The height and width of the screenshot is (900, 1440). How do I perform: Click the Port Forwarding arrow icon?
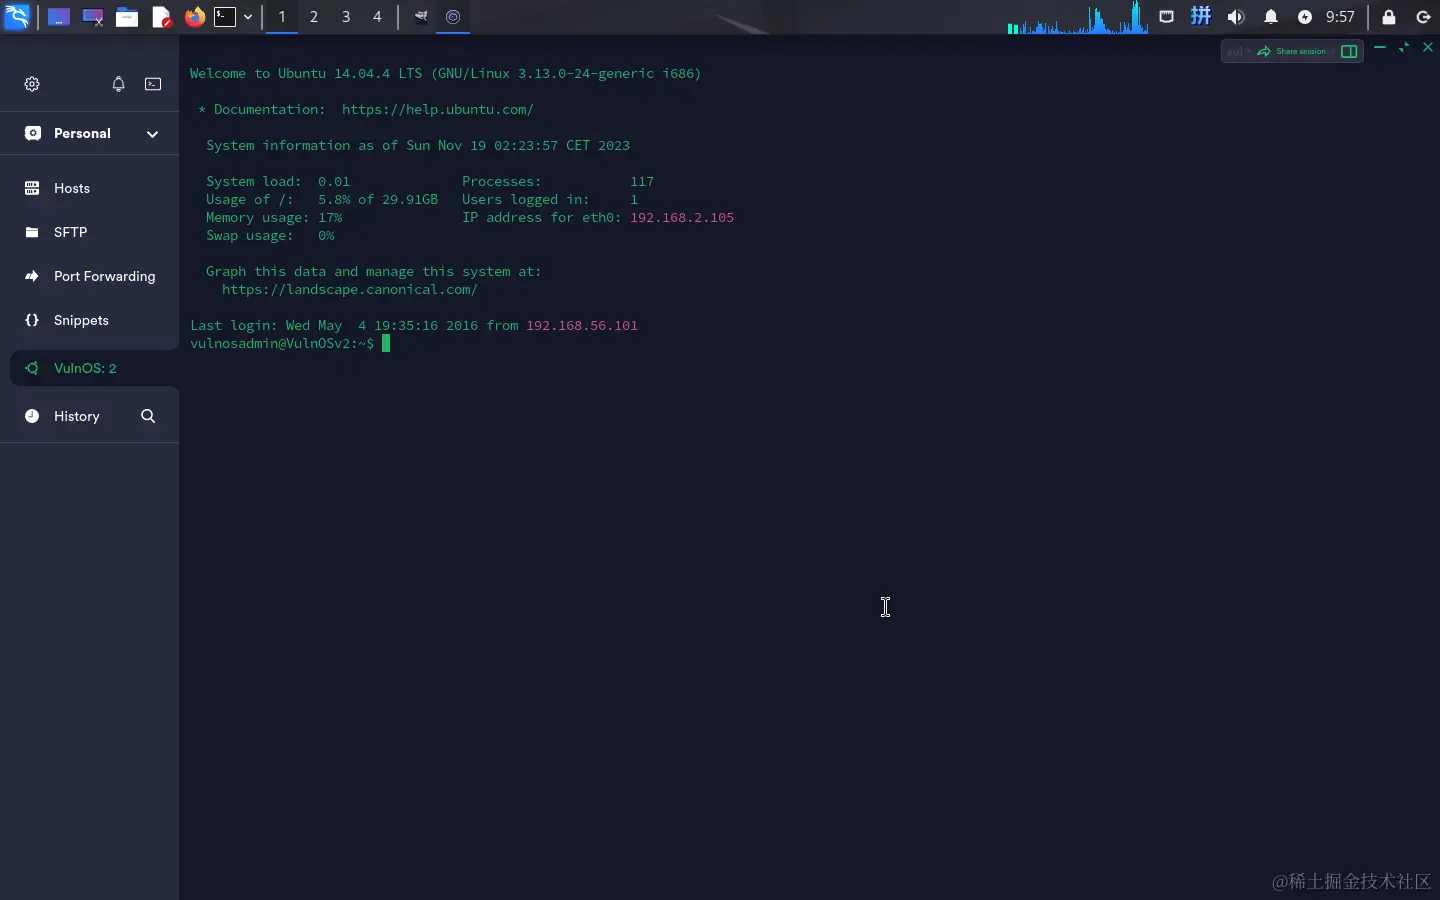point(32,276)
